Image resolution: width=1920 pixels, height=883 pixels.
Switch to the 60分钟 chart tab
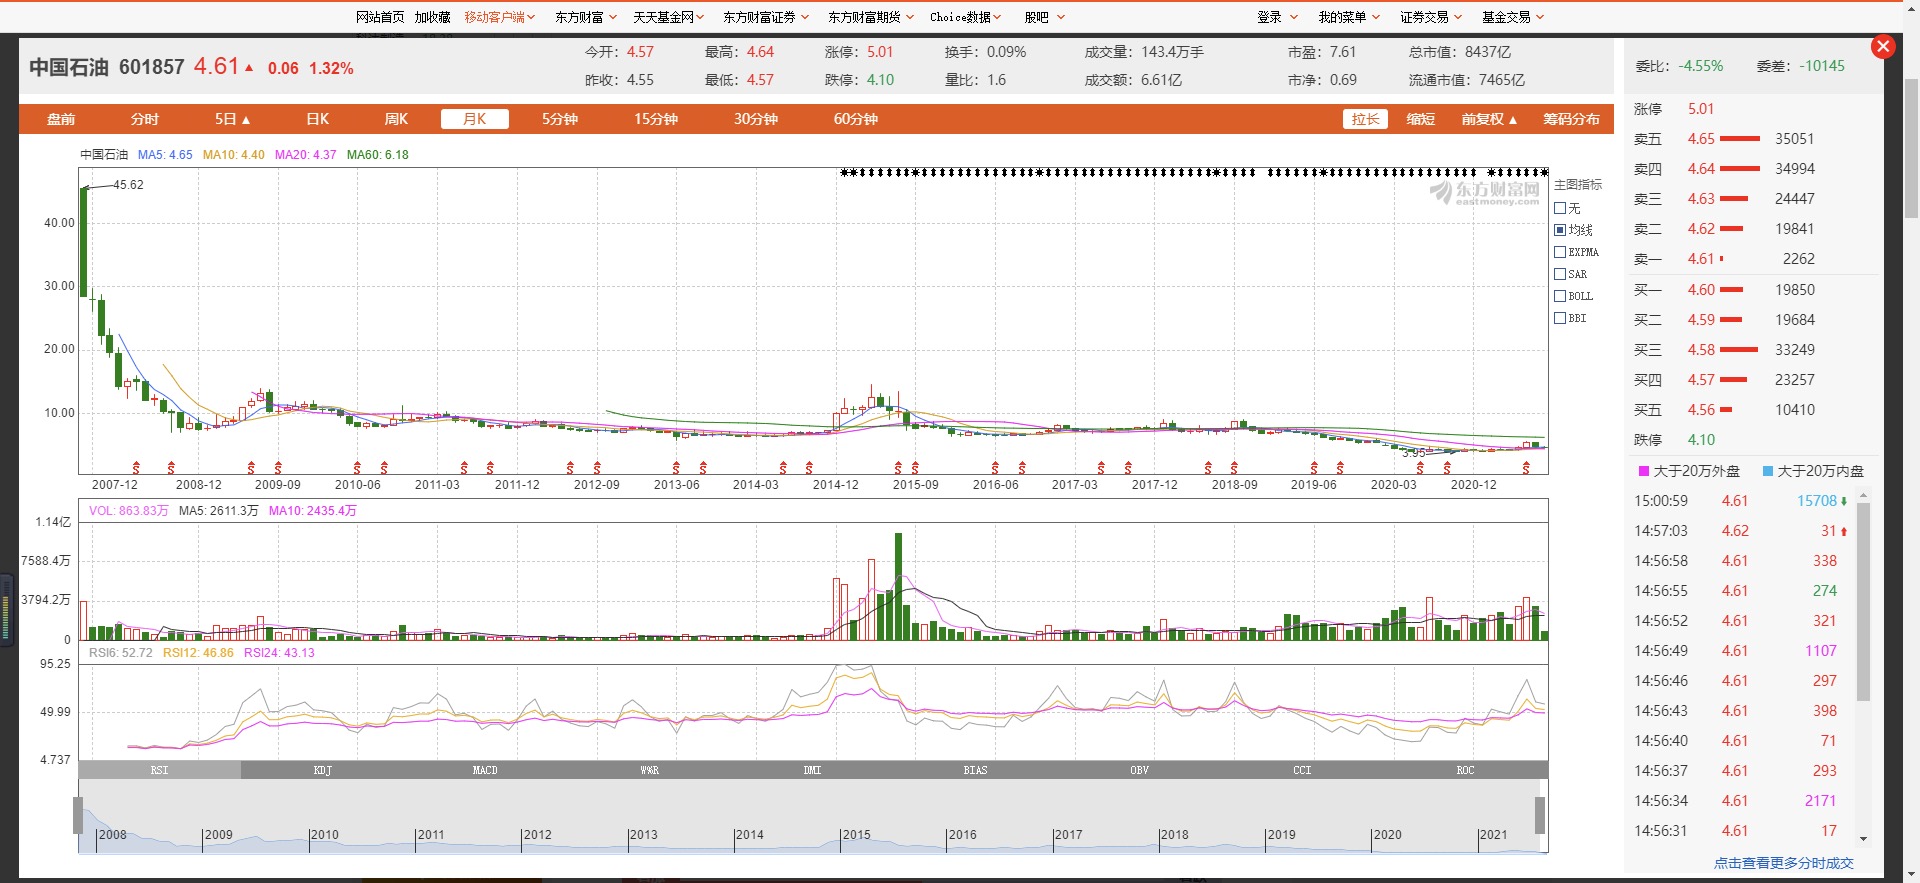coord(856,119)
